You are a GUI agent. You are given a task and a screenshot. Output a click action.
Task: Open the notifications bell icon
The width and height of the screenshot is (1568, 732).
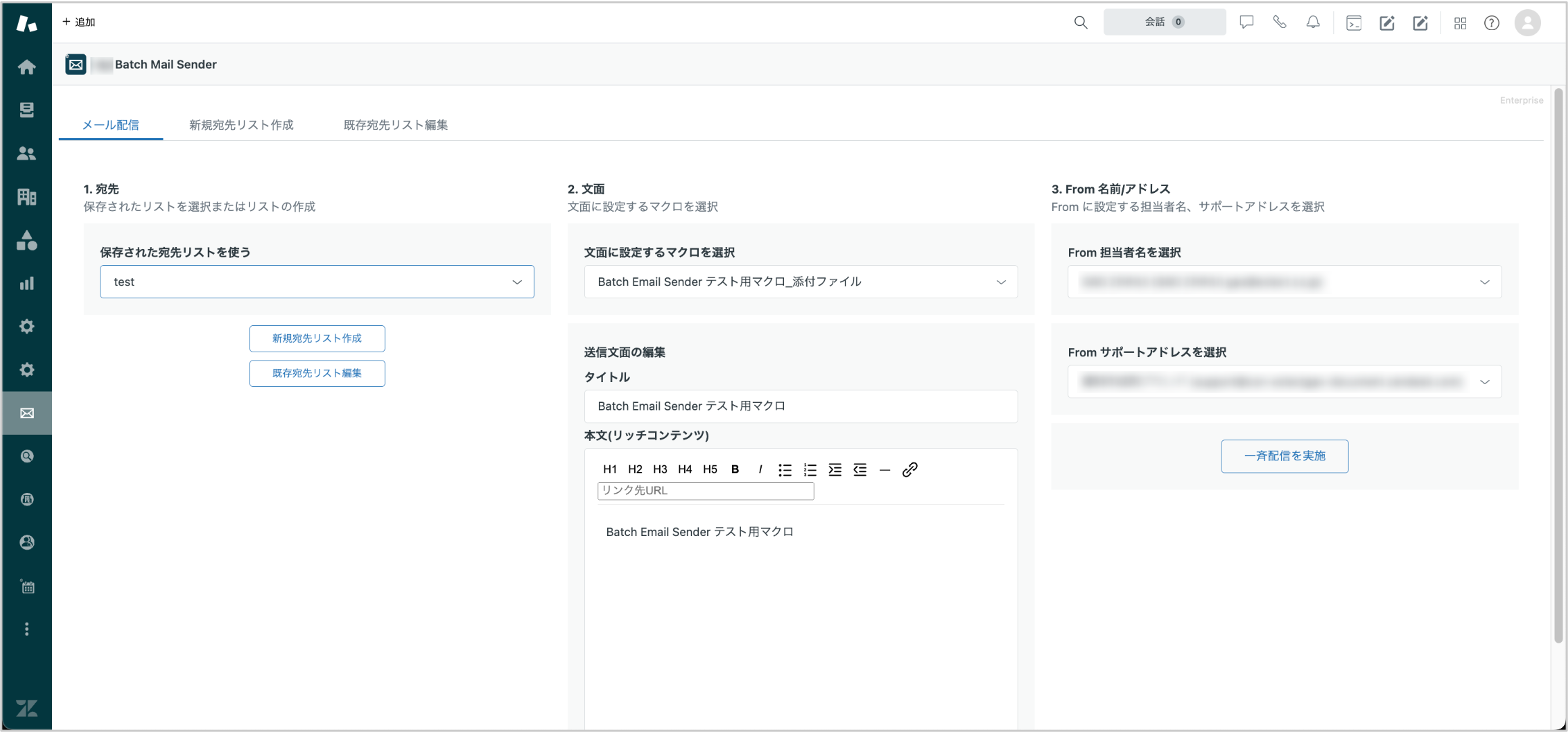pos(1313,22)
